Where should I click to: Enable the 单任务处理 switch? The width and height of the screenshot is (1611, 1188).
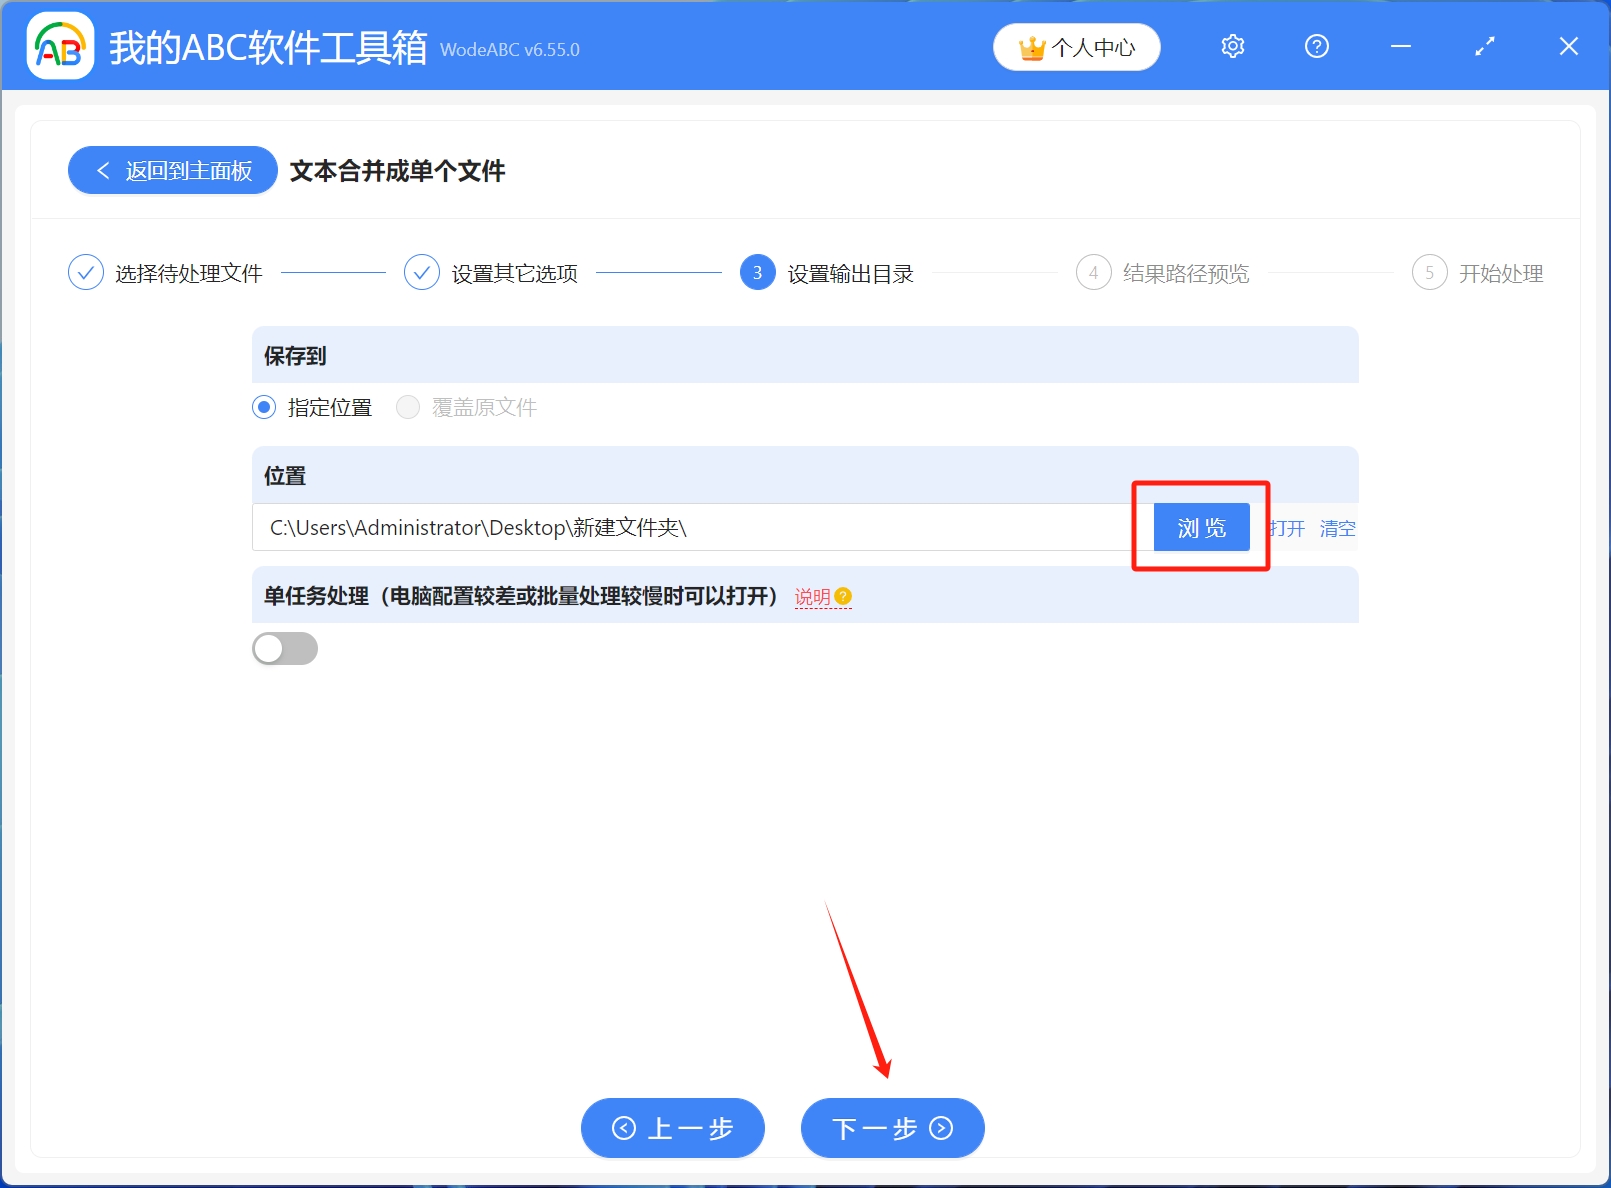click(x=284, y=648)
